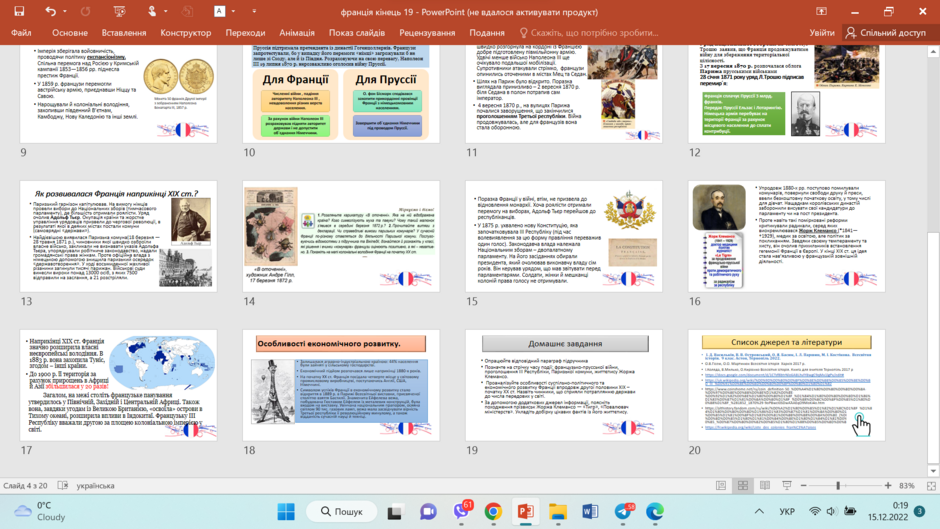Click the Увійти sign-in button
The width and height of the screenshot is (940, 529).
[821, 33]
